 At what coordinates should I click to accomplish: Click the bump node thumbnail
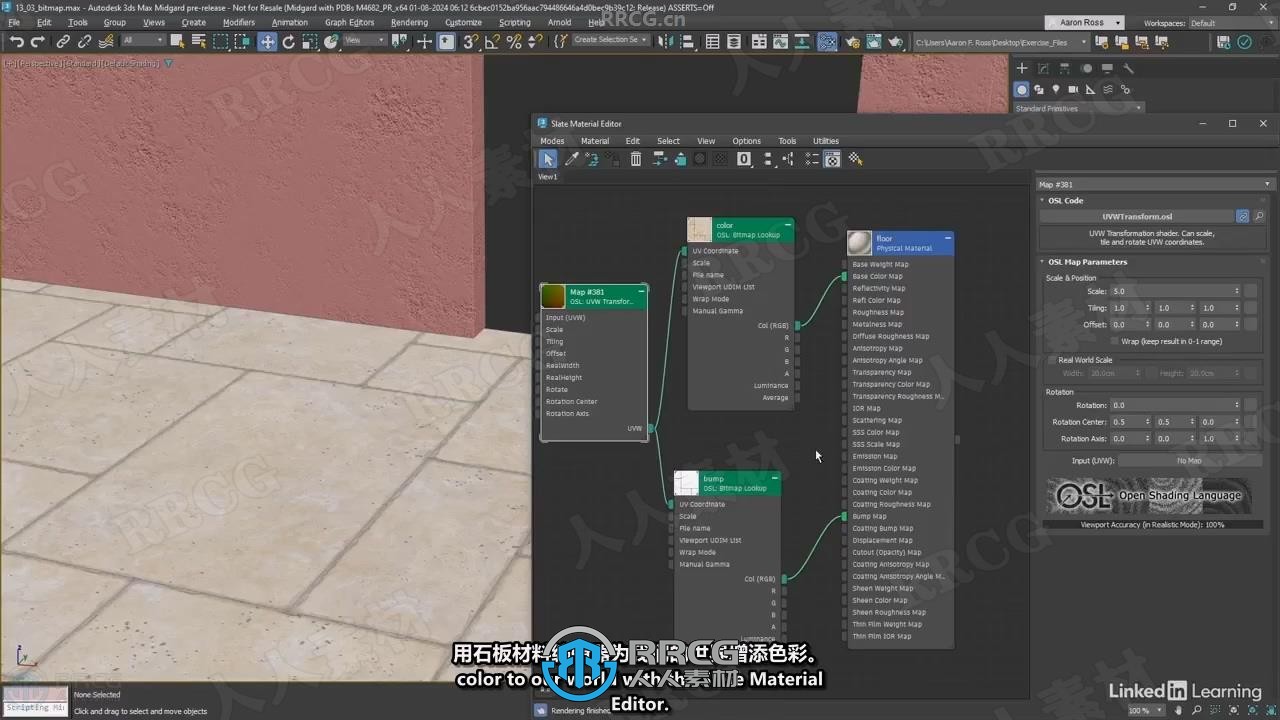tap(686, 483)
